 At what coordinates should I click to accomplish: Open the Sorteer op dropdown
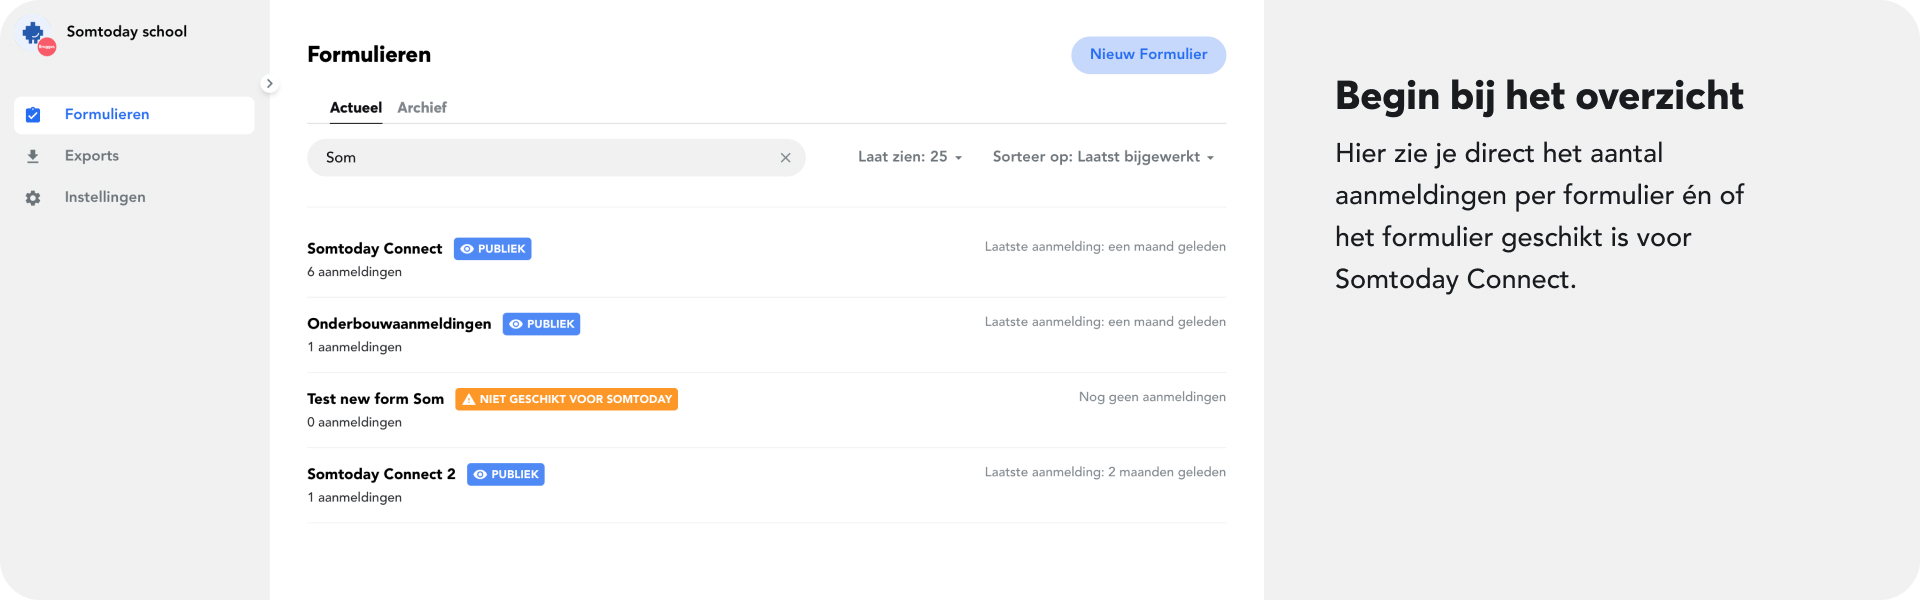(x=1102, y=157)
